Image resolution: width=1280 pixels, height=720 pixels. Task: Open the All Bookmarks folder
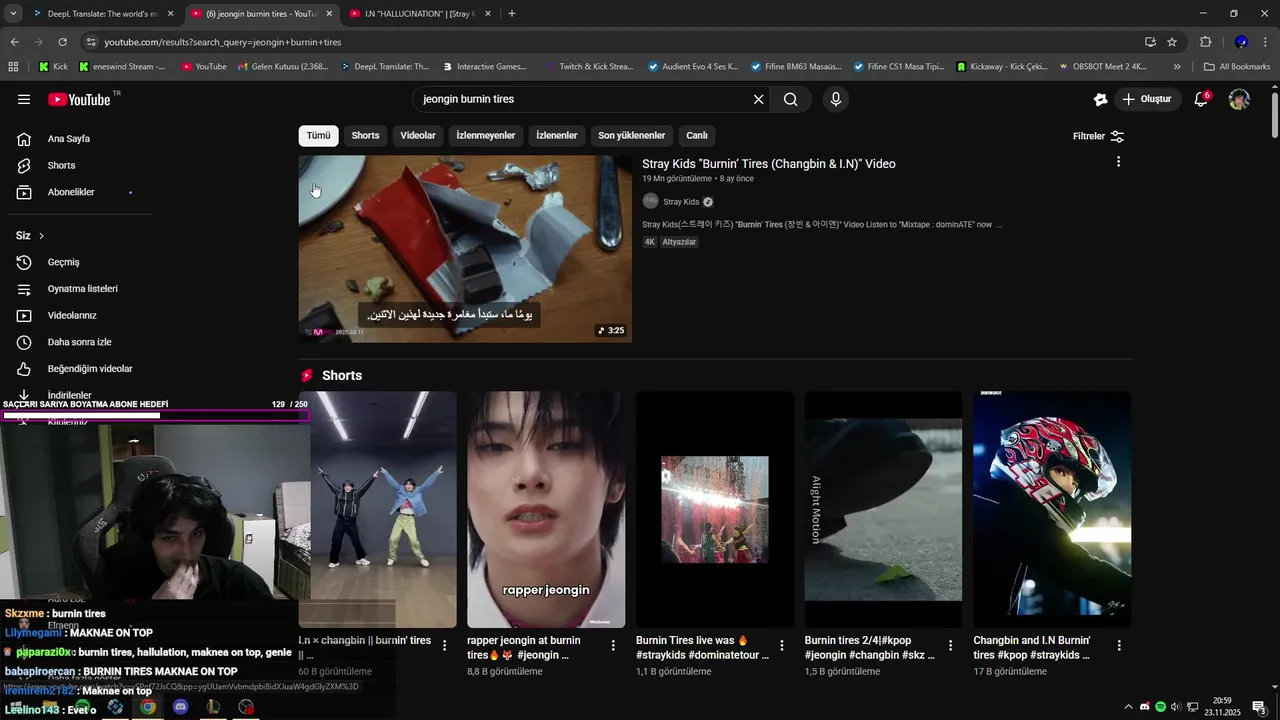point(1237,67)
